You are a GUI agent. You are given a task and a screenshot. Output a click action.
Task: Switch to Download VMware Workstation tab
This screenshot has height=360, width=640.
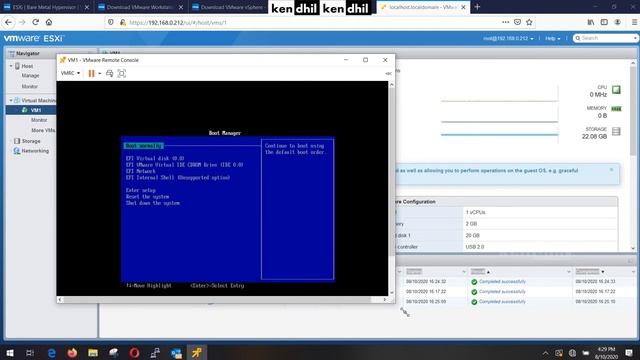[x=140, y=7]
